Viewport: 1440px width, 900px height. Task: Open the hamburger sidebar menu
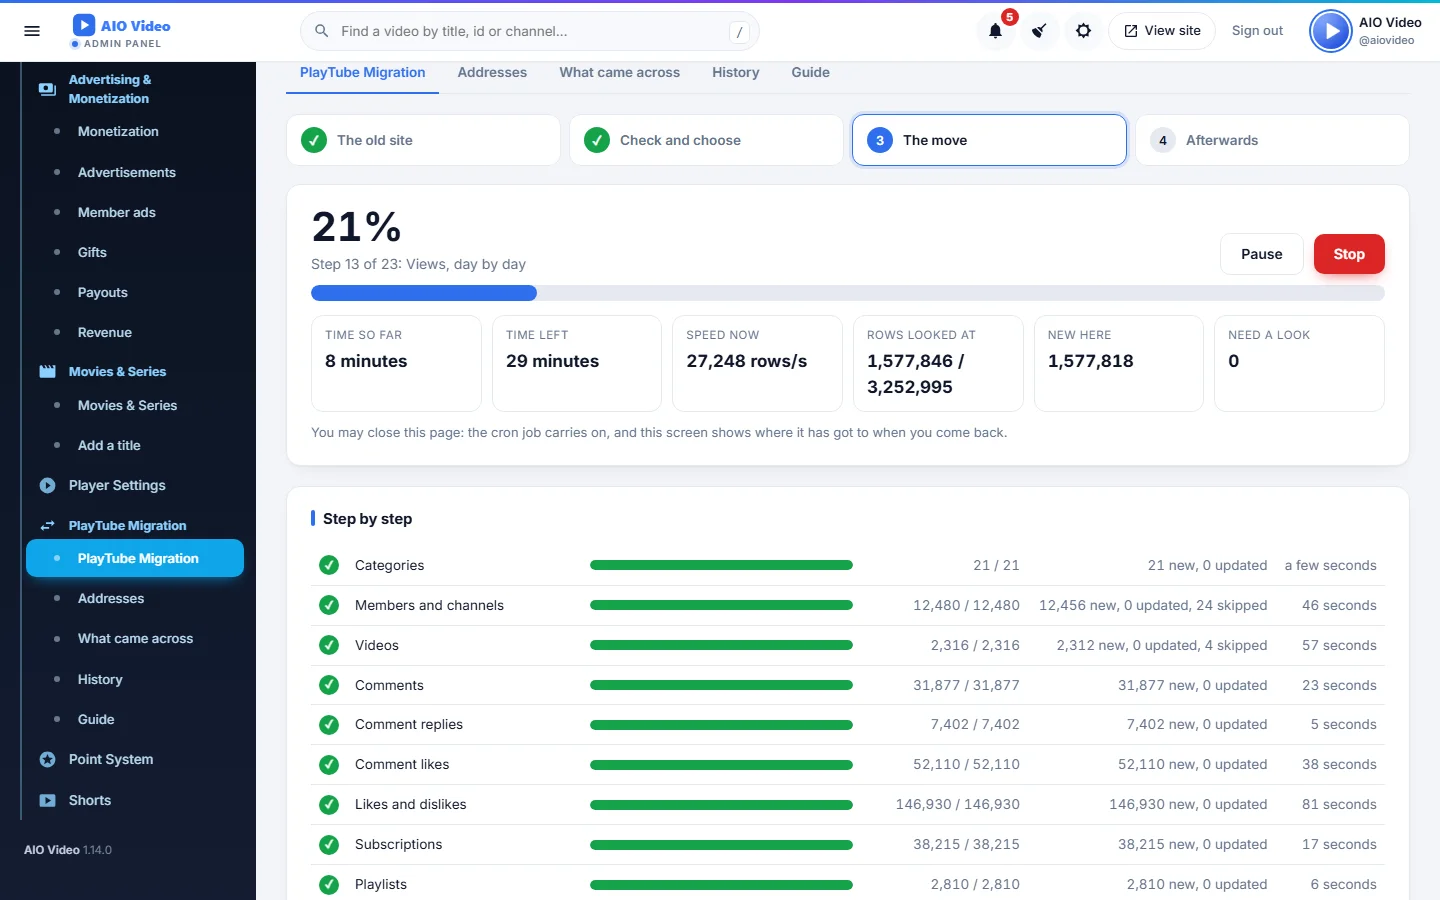[32, 31]
